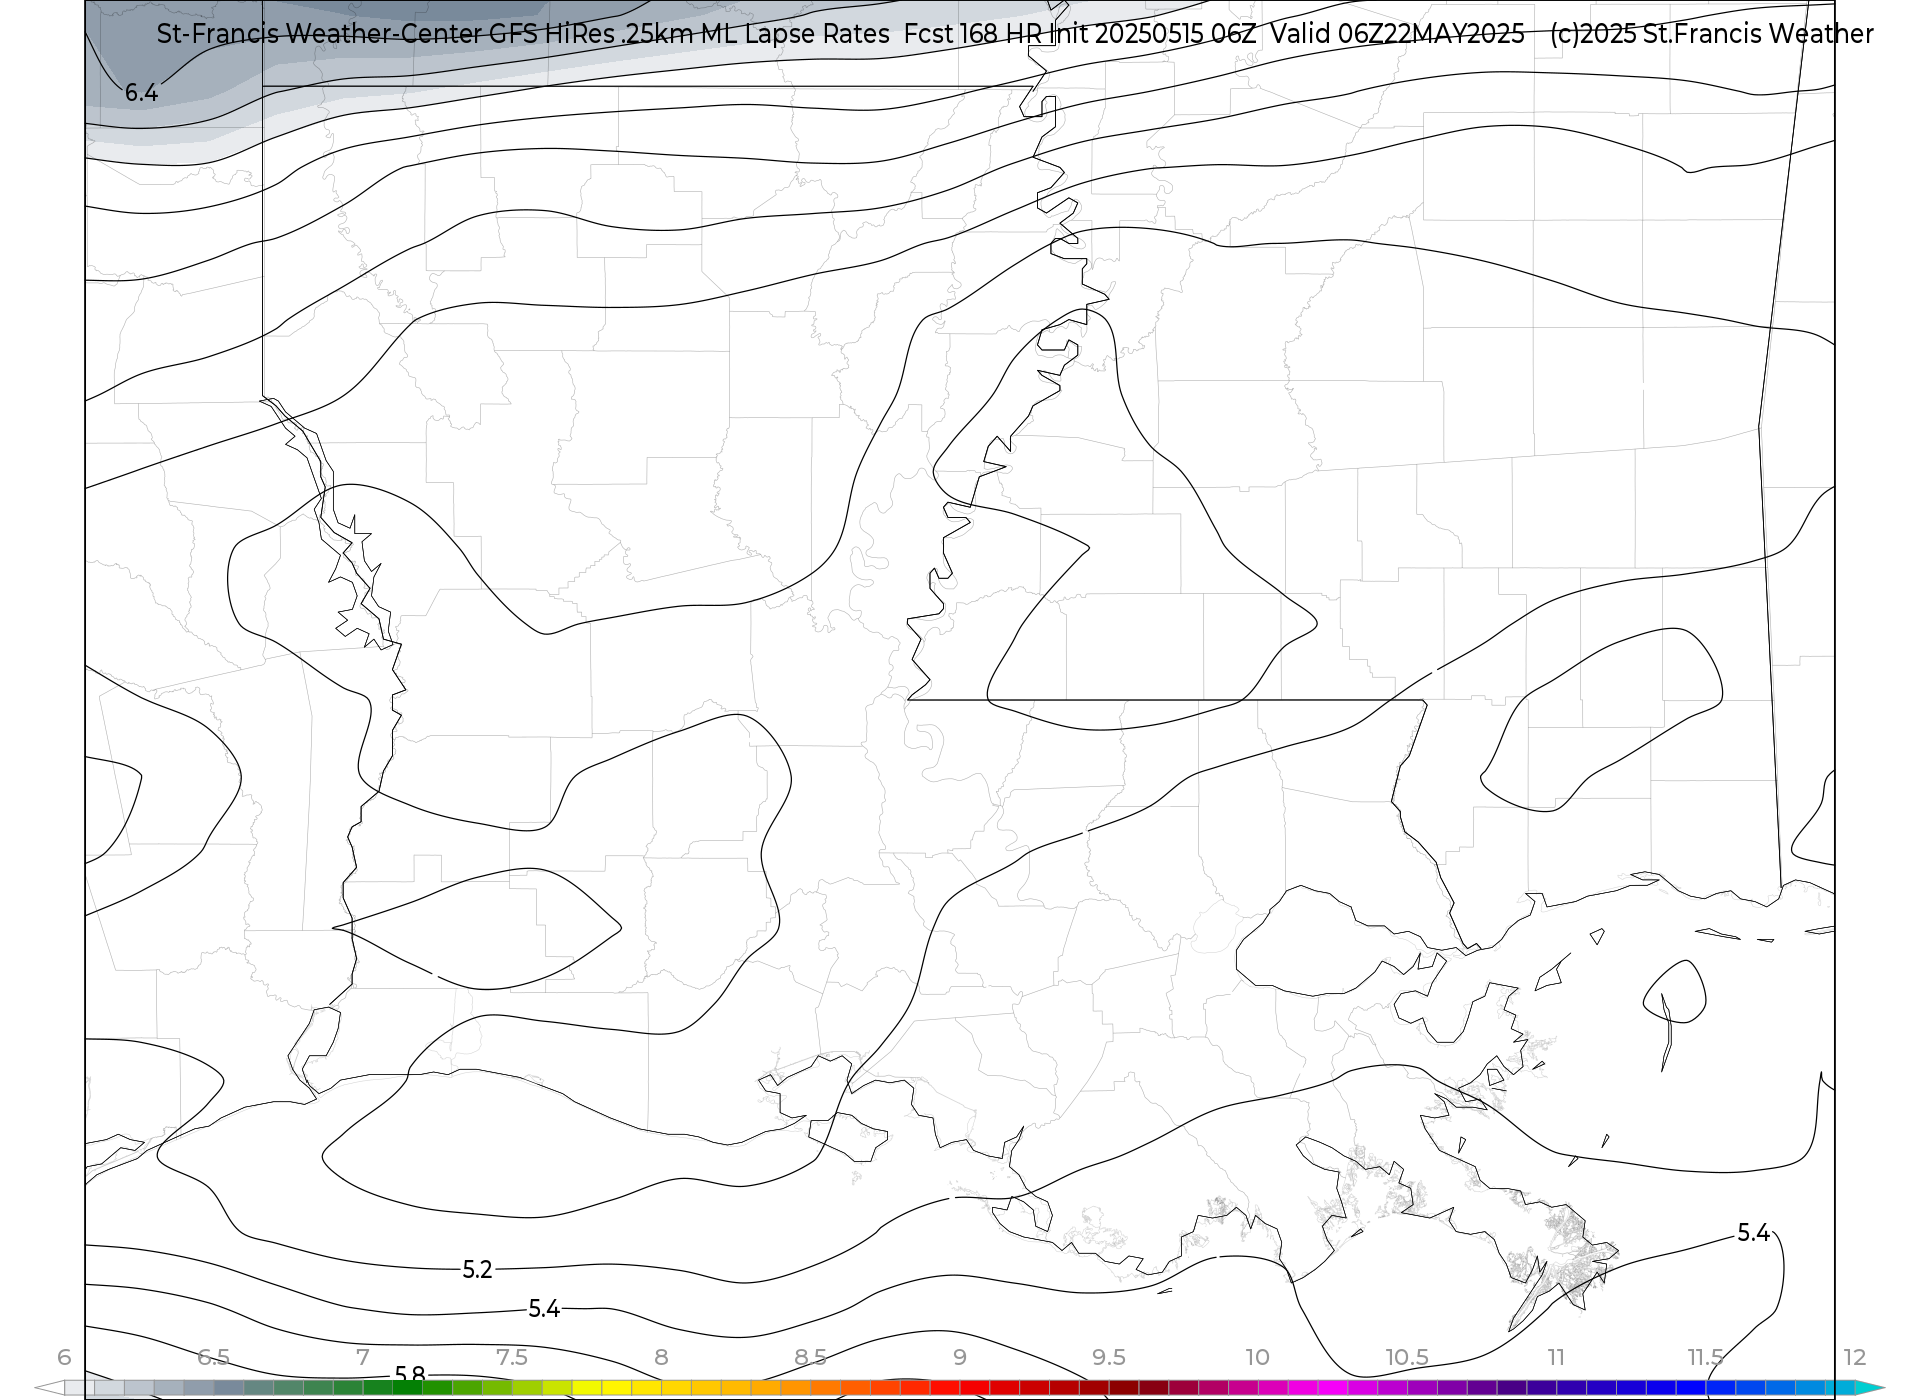
Task: Click the colorbar tick label 6
Action: [x=64, y=1357]
